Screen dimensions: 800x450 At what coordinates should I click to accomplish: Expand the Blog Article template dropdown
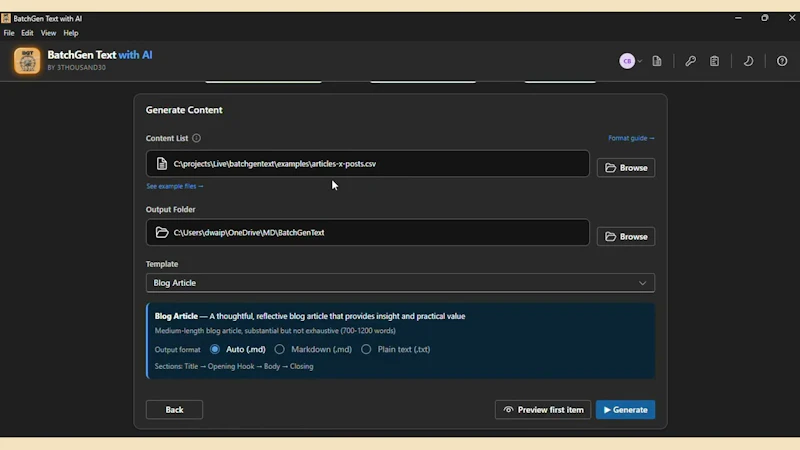click(x=400, y=283)
